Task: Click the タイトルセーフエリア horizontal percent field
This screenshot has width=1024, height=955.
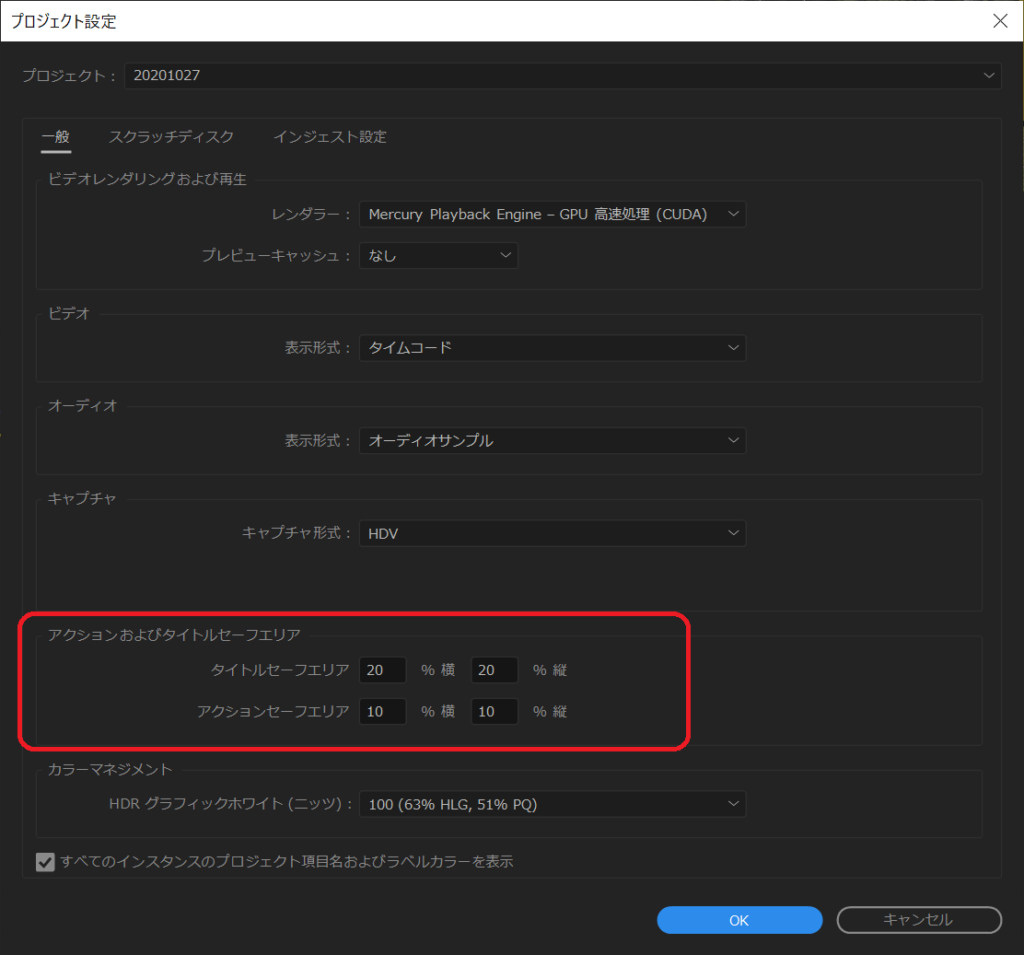Action: coord(383,670)
